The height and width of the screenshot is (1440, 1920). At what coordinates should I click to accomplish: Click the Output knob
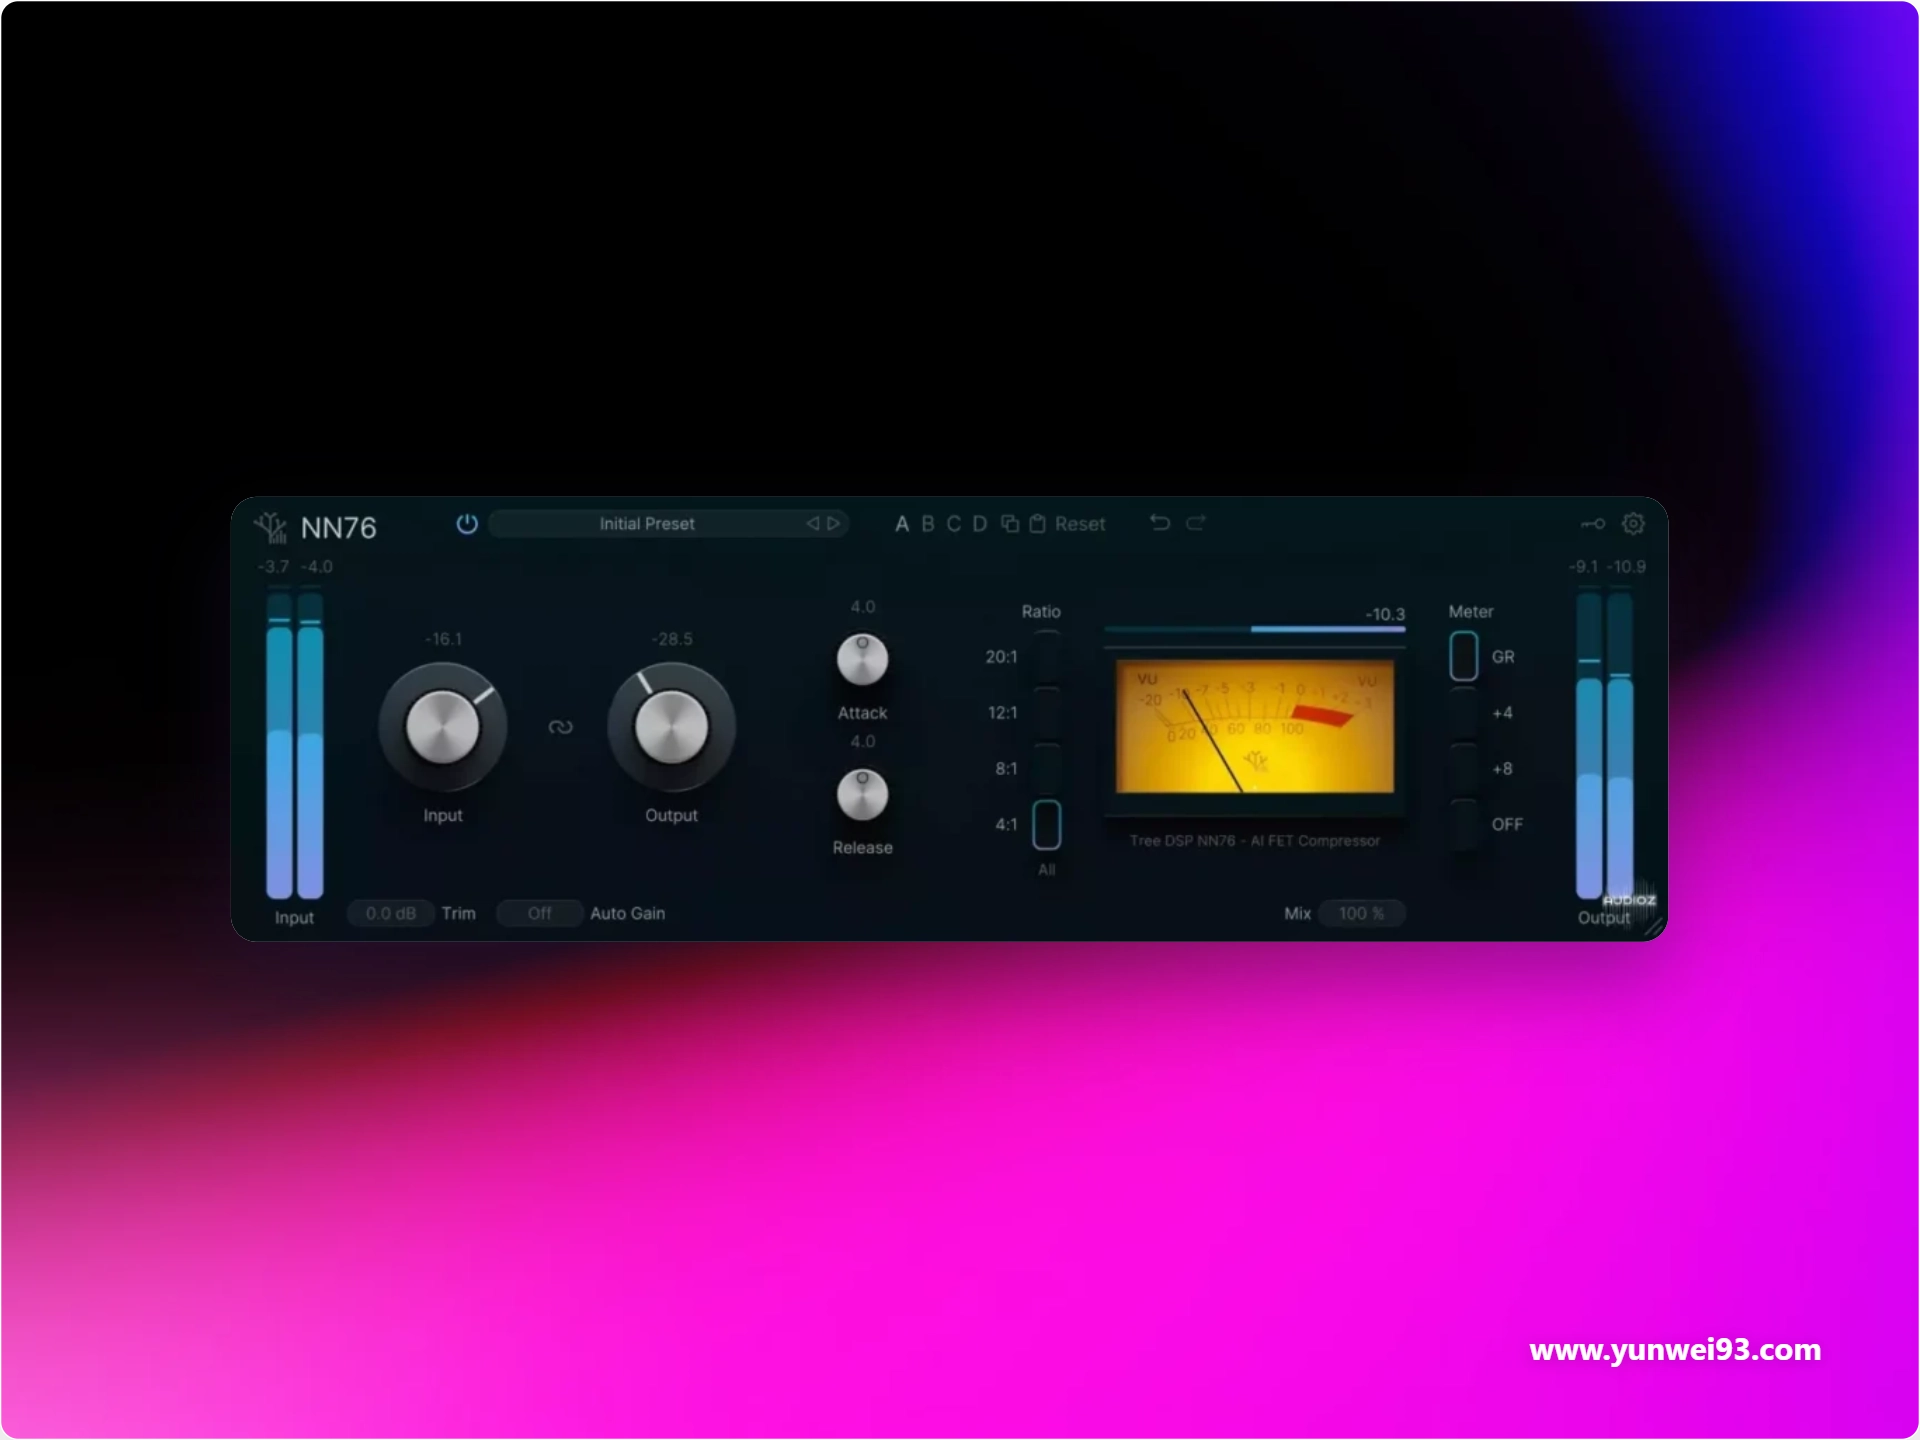pos(672,727)
